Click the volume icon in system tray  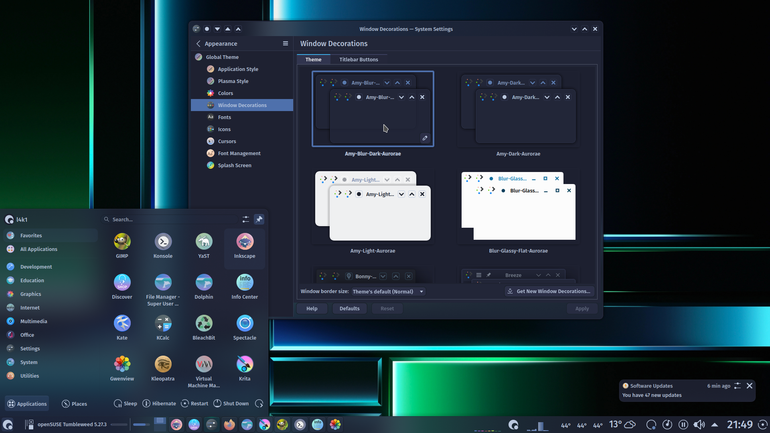click(699, 424)
